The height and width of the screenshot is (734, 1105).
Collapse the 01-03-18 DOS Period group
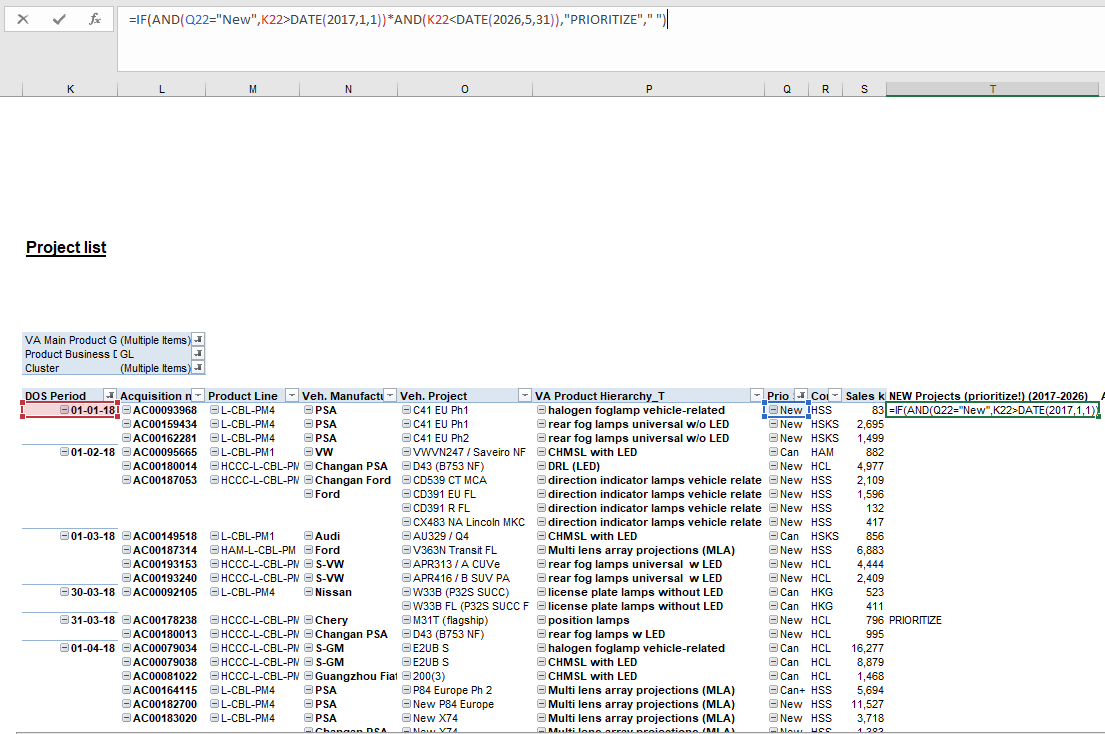pyautogui.click(x=64, y=535)
